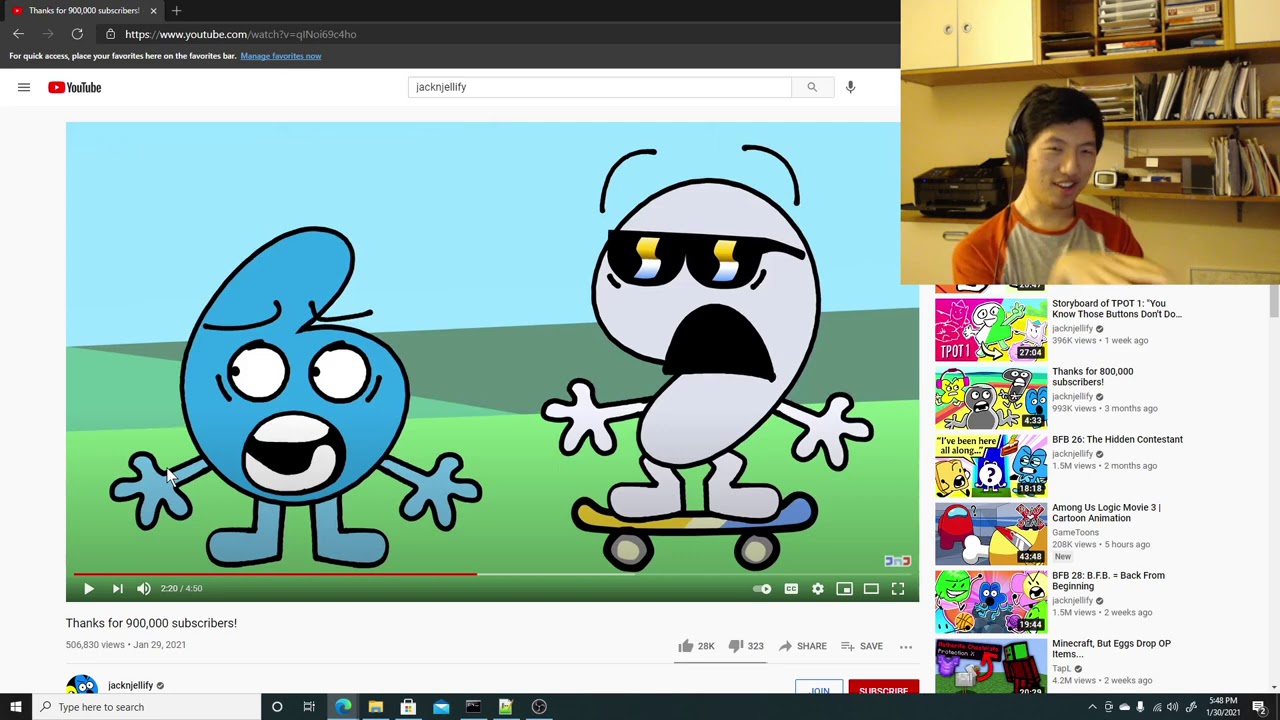Screen dimensions: 1280x720
Task: Go back in the browser
Action: click(x=18, y=34)
